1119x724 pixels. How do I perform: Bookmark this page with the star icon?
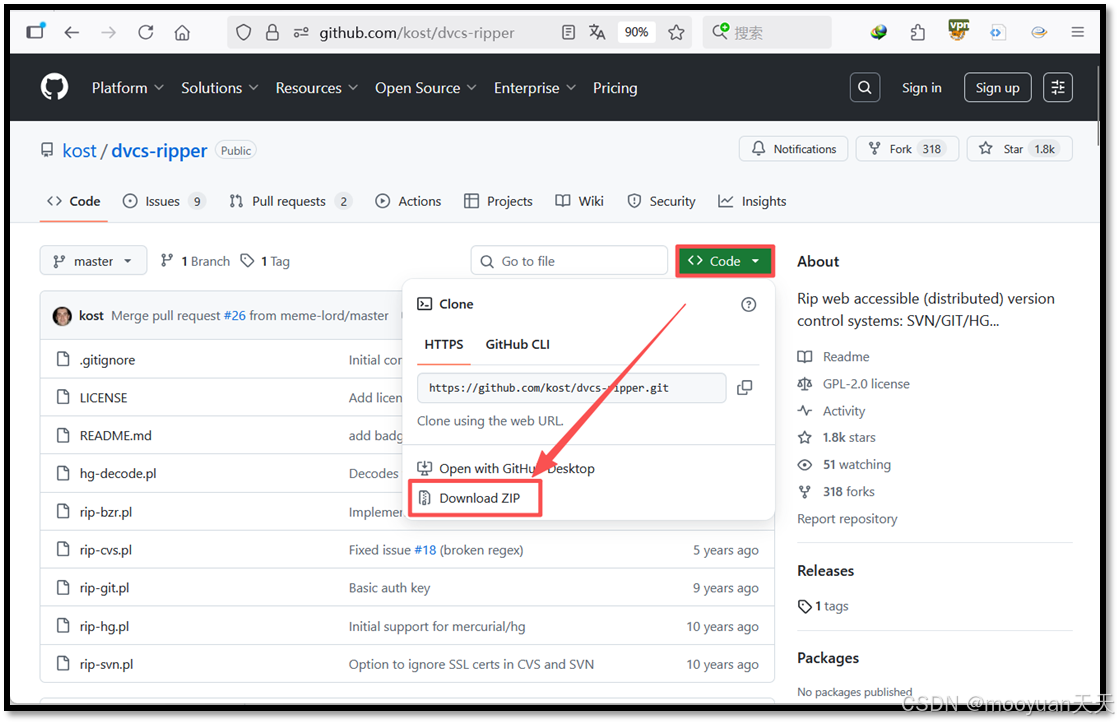tap(677, 32)
